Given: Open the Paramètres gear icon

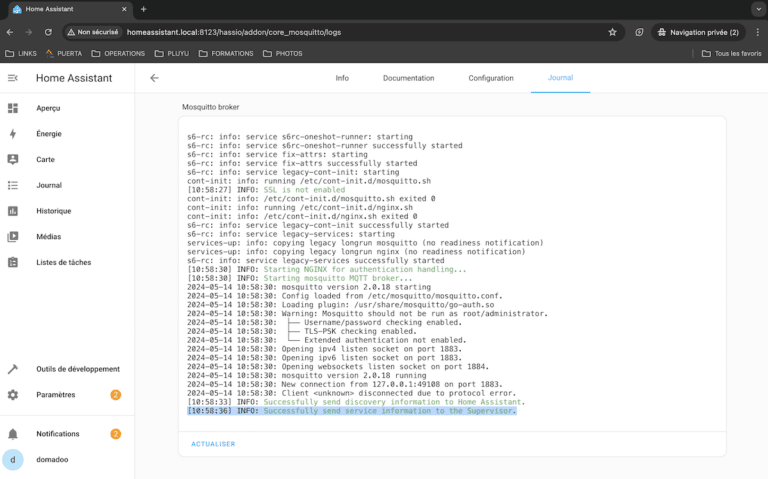Looking at the screenshot, I should point(13,395).
